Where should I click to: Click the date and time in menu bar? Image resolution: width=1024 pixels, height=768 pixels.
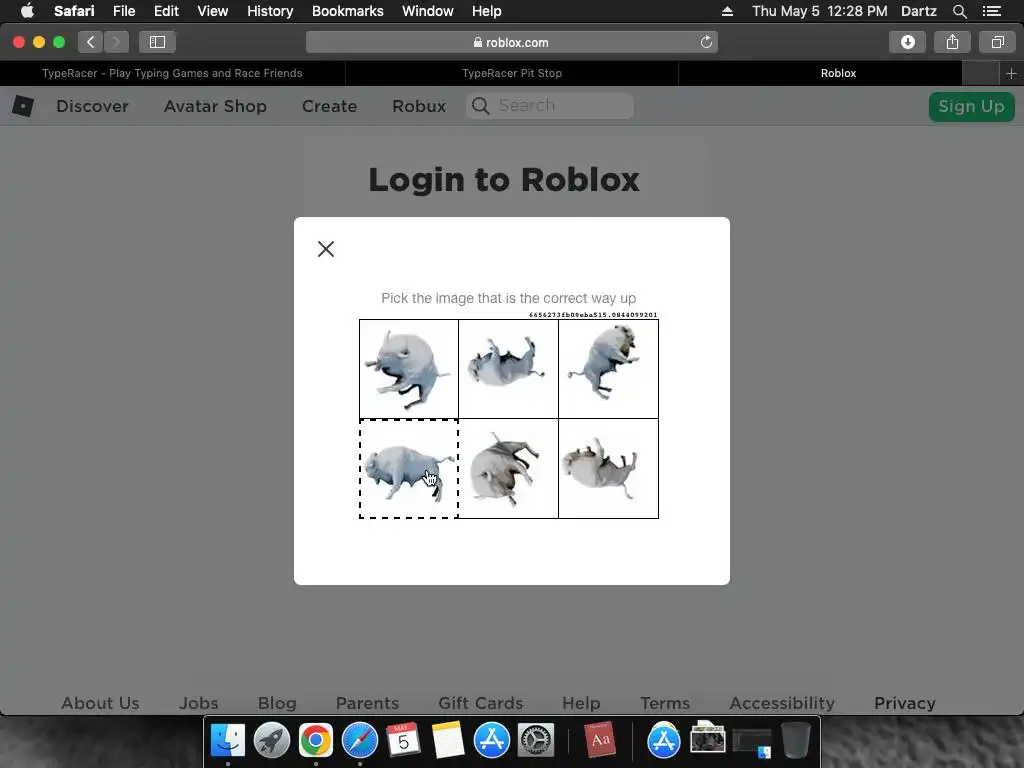(x=820, y=11)
